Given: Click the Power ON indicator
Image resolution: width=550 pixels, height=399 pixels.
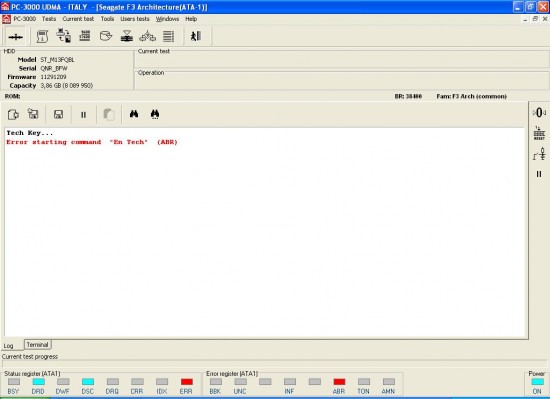Looking at the screenshot, I should (537, 382).
